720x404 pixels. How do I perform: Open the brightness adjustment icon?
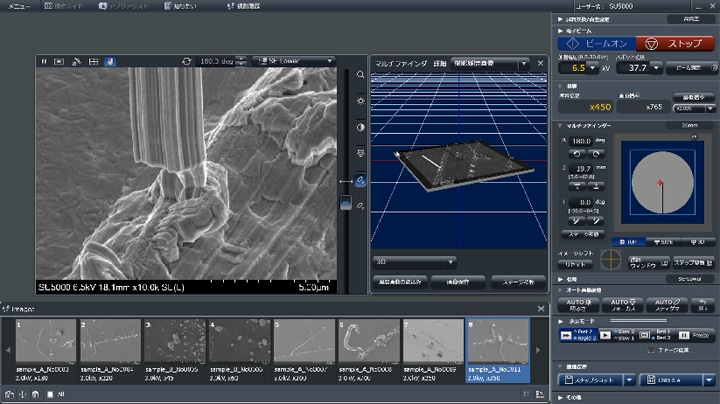pos(360,101)
